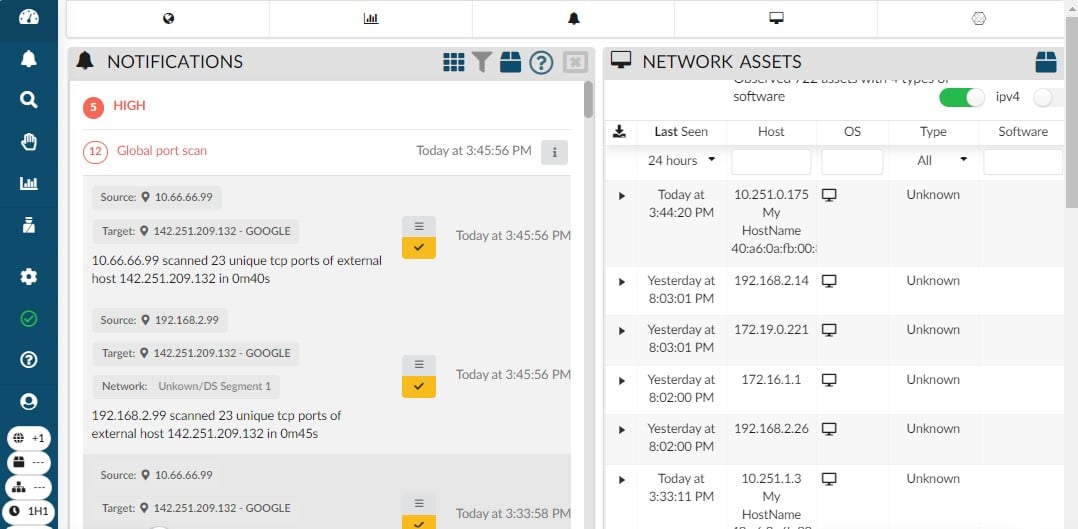Click the Notifications panel scrollbar thumb
Screen dimensions: 1078x529
click(588, 100)
